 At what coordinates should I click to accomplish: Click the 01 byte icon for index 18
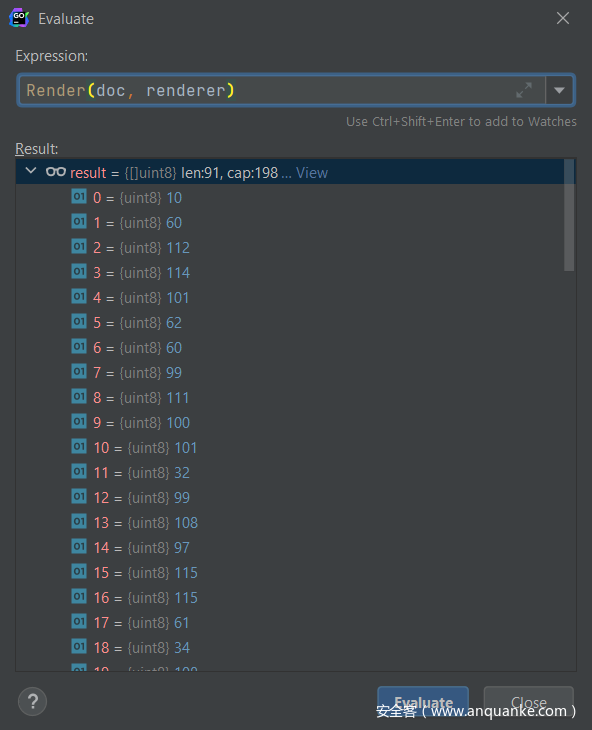pos(79,647)
